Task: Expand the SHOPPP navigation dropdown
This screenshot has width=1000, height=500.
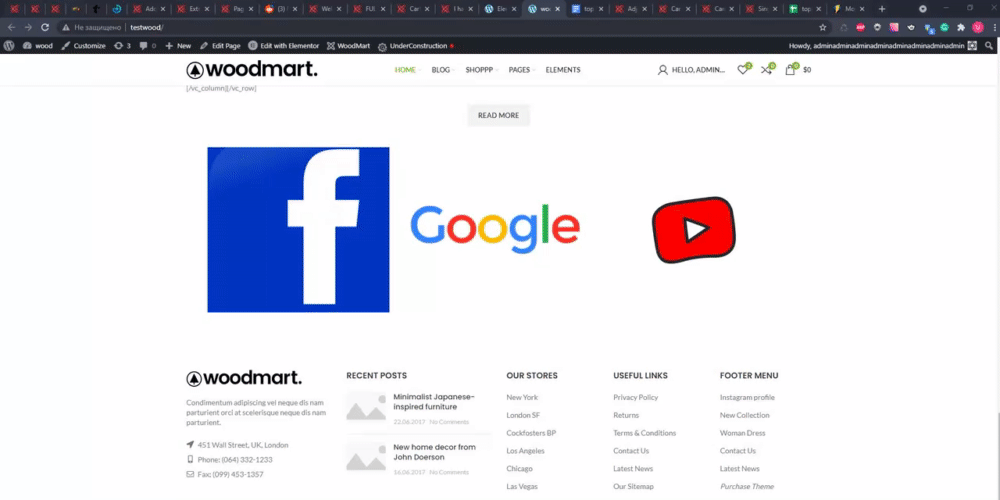Action: tap(482, 70)
